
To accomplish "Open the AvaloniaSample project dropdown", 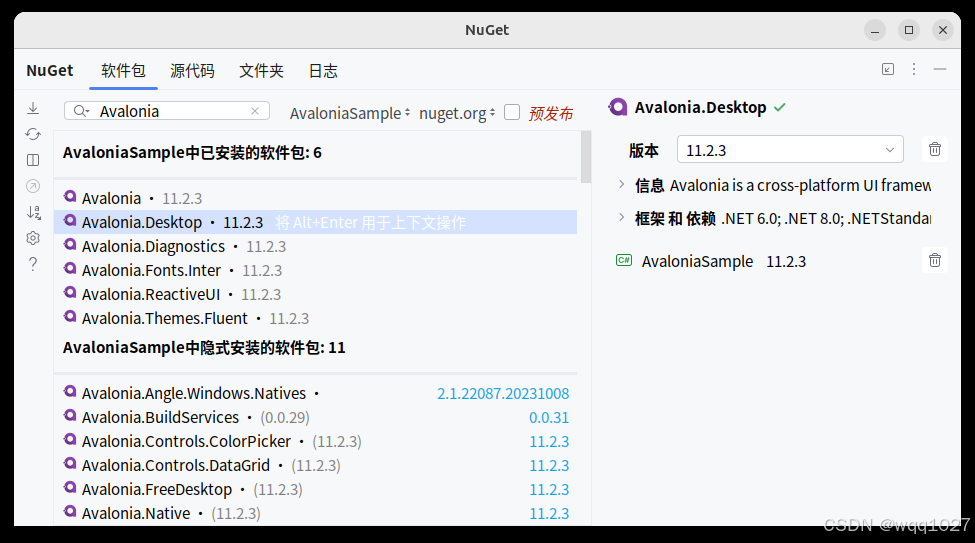I will click(x=350, y=113).
